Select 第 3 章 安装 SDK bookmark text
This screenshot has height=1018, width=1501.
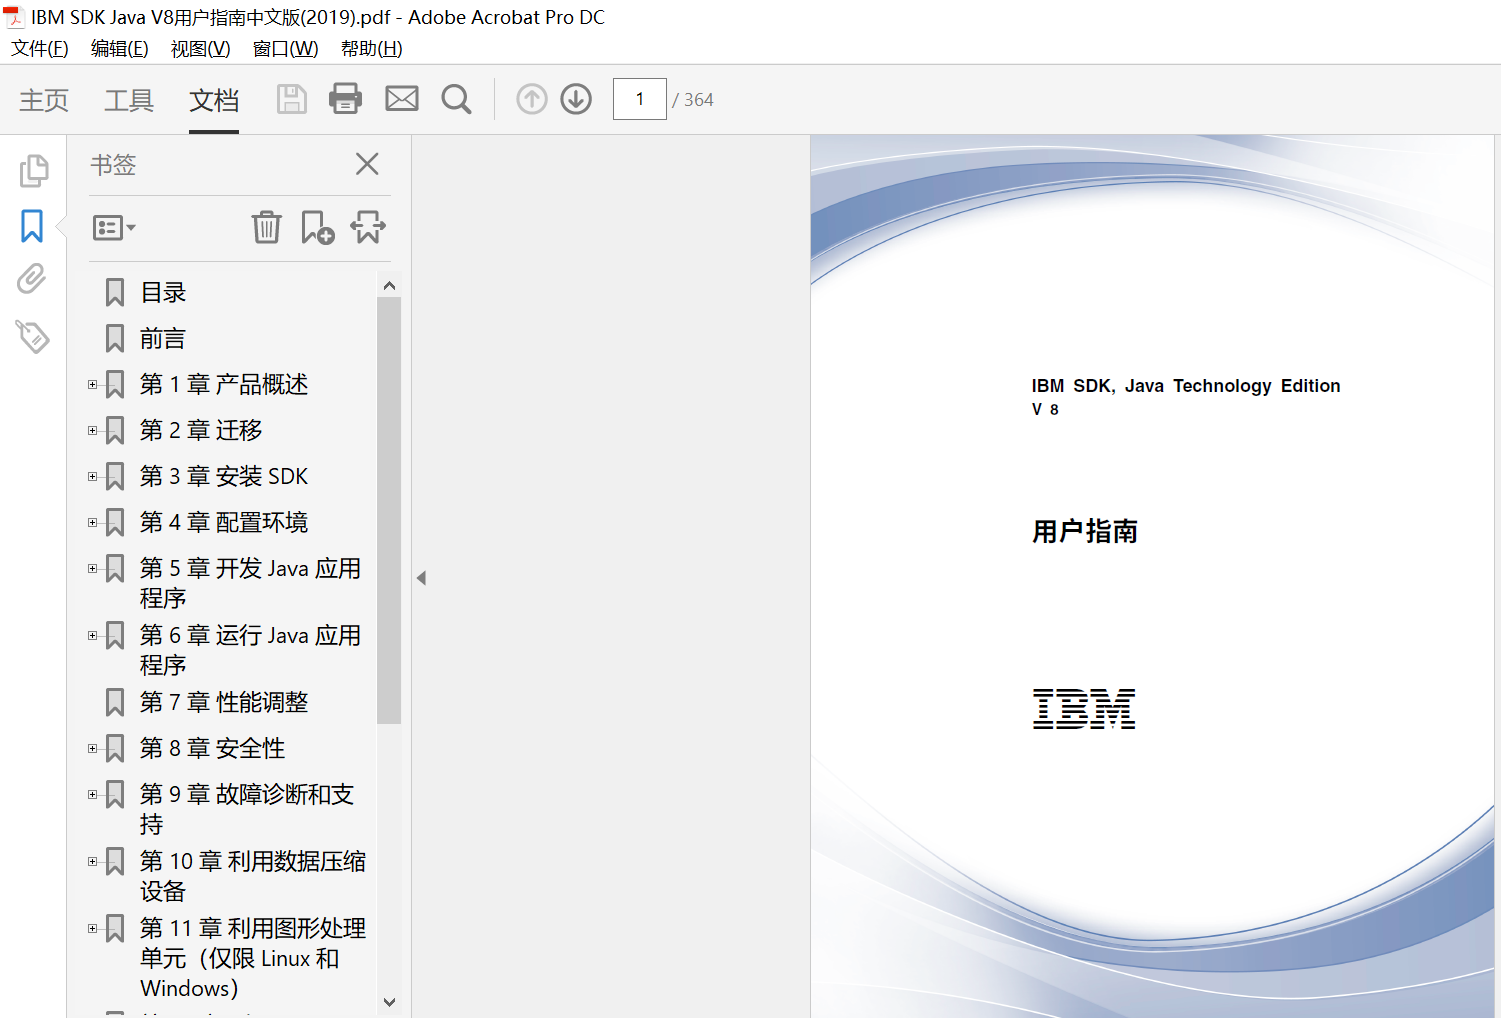point(224,476)
